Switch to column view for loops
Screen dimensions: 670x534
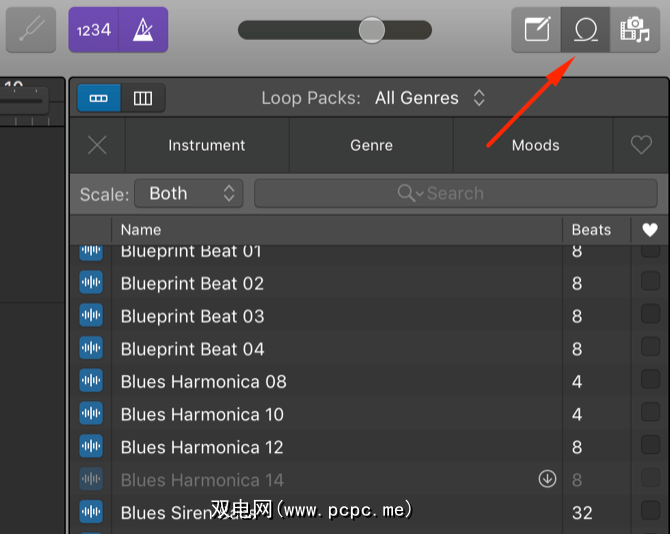tap(143, 98)
